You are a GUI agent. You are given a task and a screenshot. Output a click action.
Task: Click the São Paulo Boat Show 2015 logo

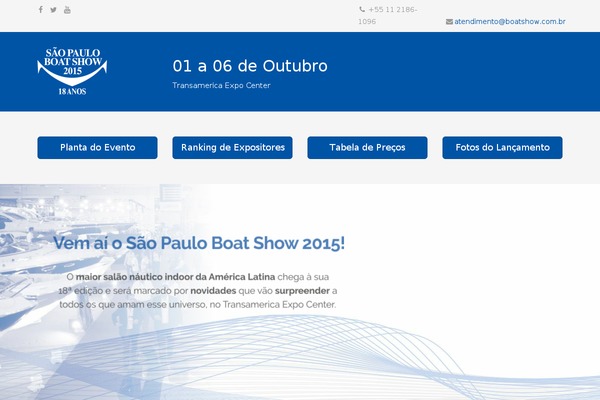click(72, 72)
